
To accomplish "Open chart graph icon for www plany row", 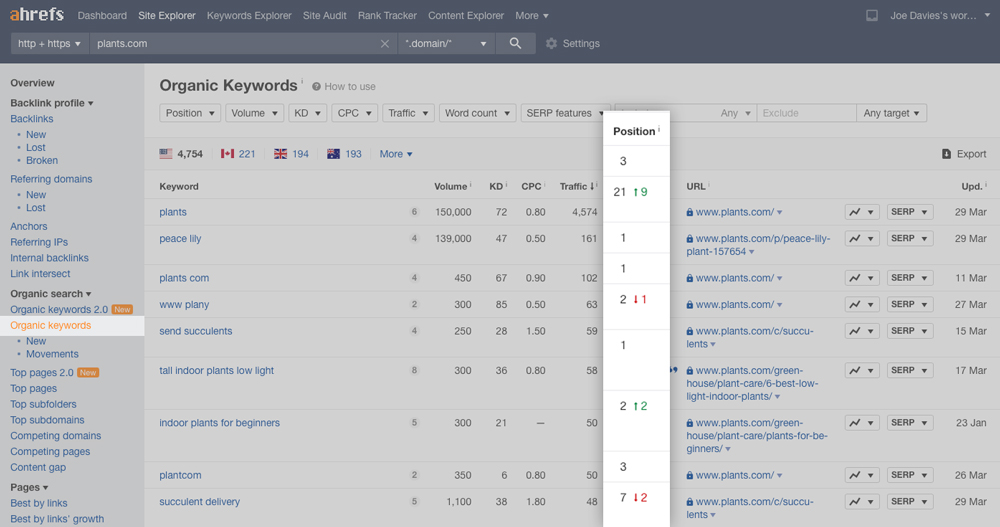I will coord(862,304).
